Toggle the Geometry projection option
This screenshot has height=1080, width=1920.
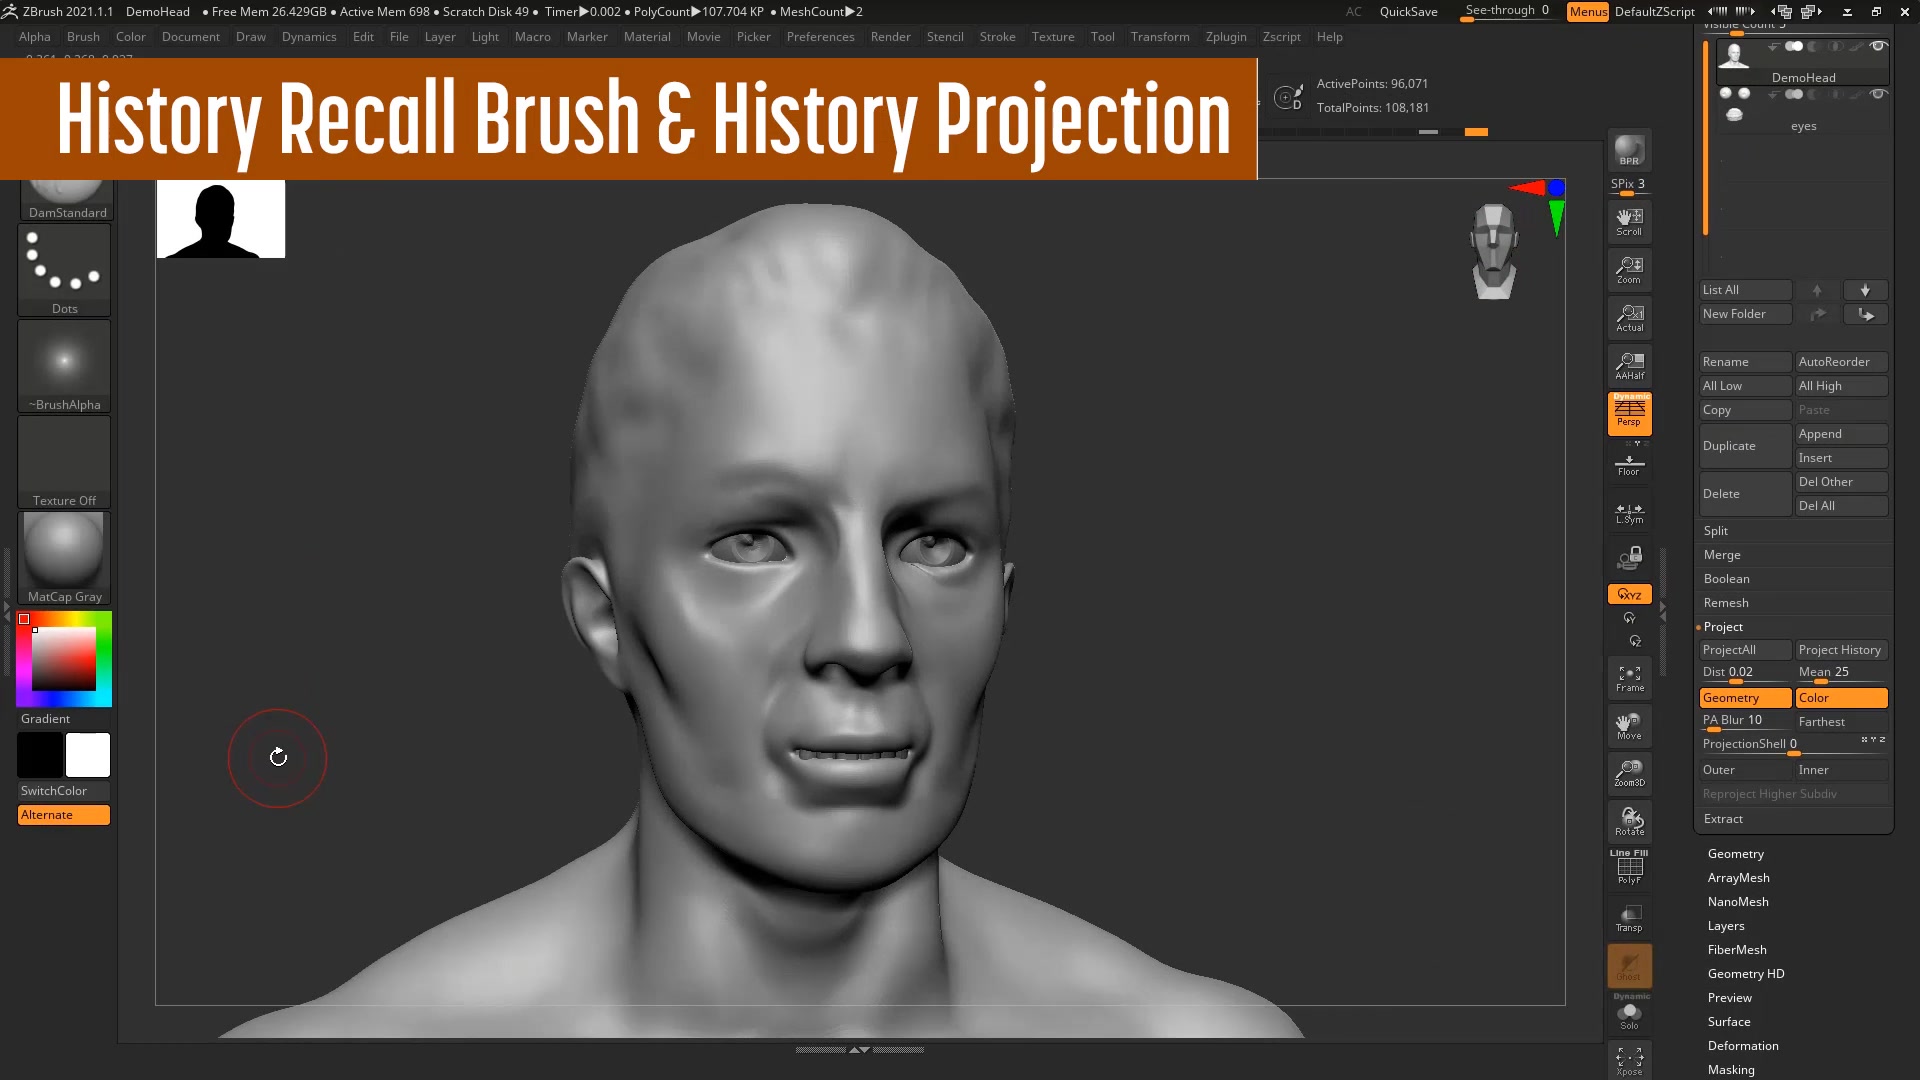[x=1744, y=698]
